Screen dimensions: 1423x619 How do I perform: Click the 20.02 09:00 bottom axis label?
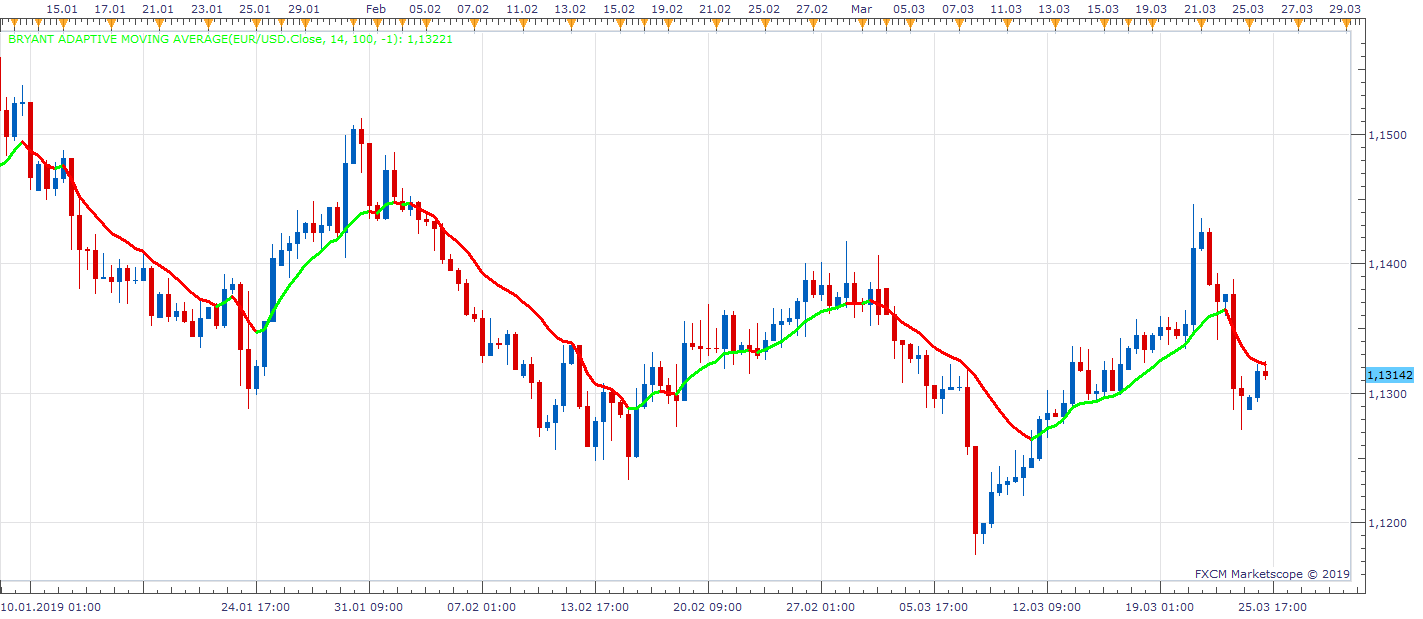708,607
